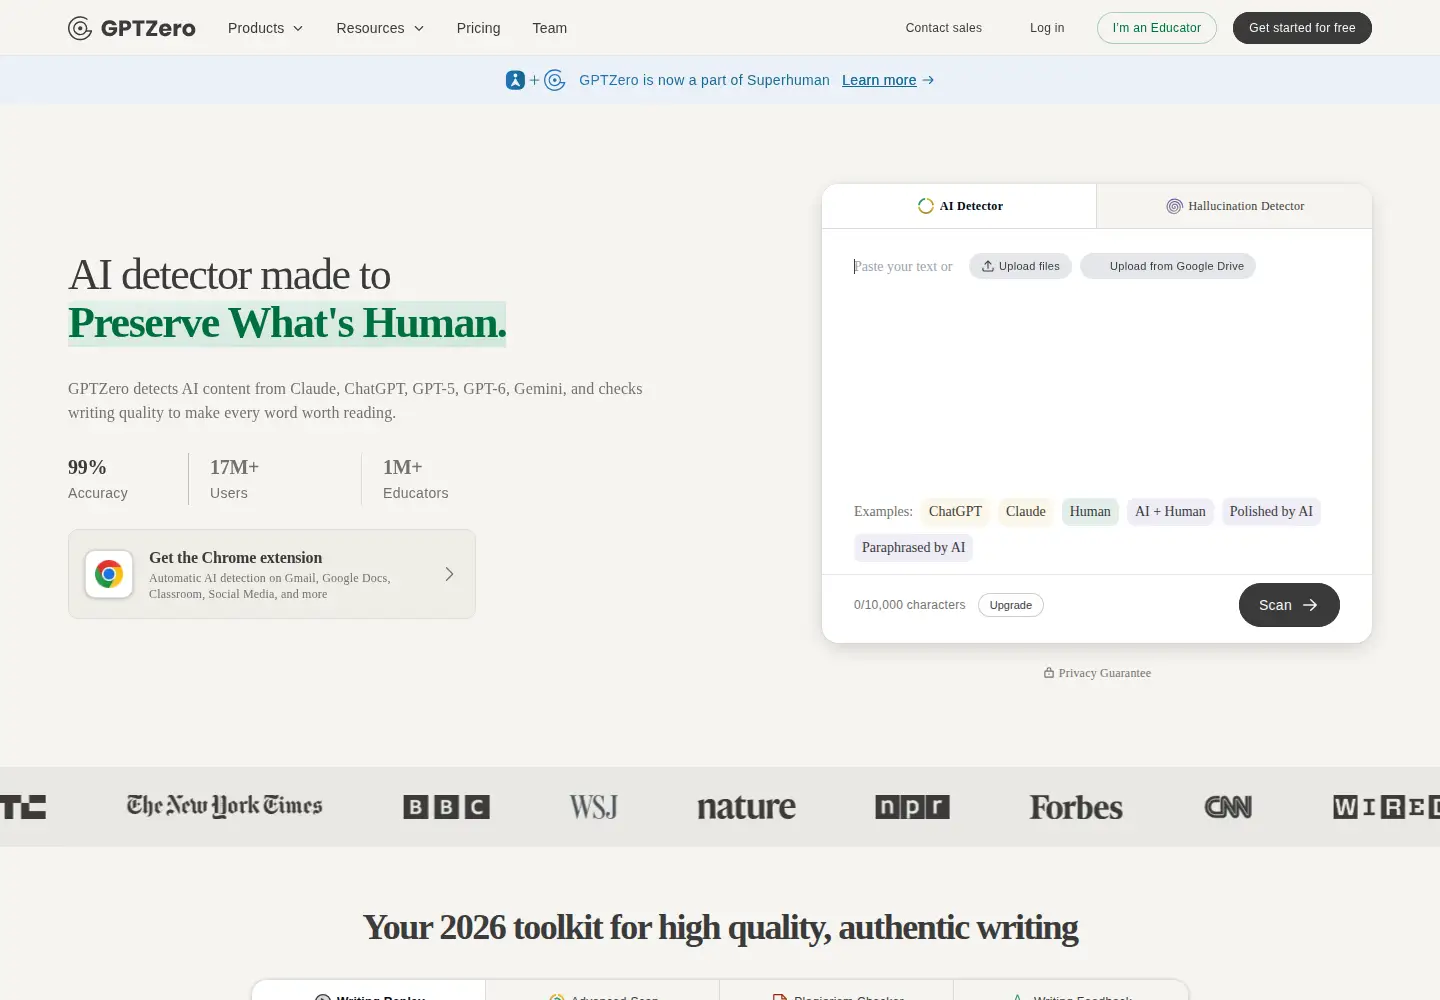The width and height of the screenshot is (1440, 1000).
Task: Open the Chrome extension card chevron
Action: [450, 574]
